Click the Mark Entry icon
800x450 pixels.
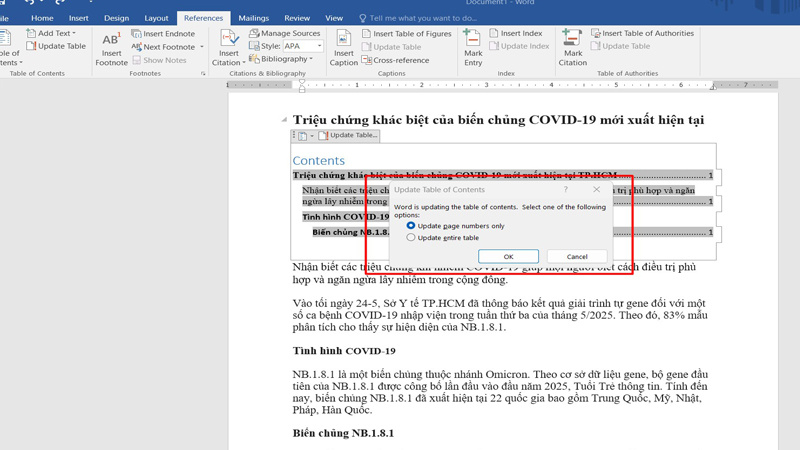(471, 38)
